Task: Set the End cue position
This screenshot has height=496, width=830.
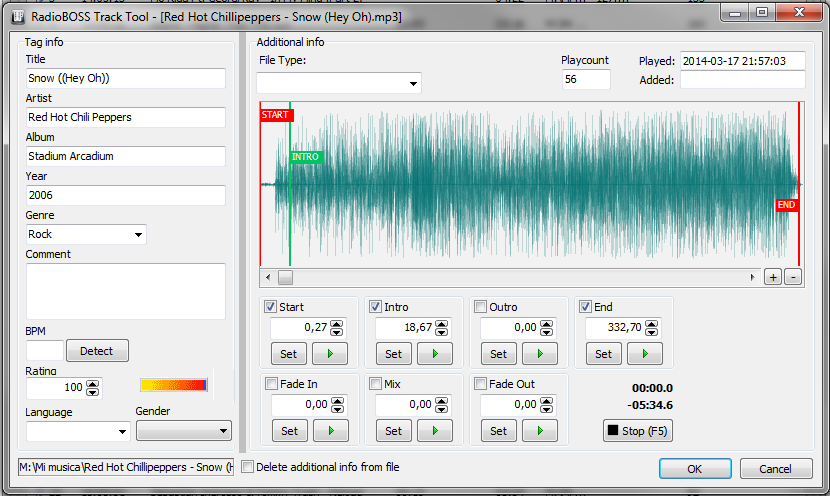Action: [x=603, y=354]
